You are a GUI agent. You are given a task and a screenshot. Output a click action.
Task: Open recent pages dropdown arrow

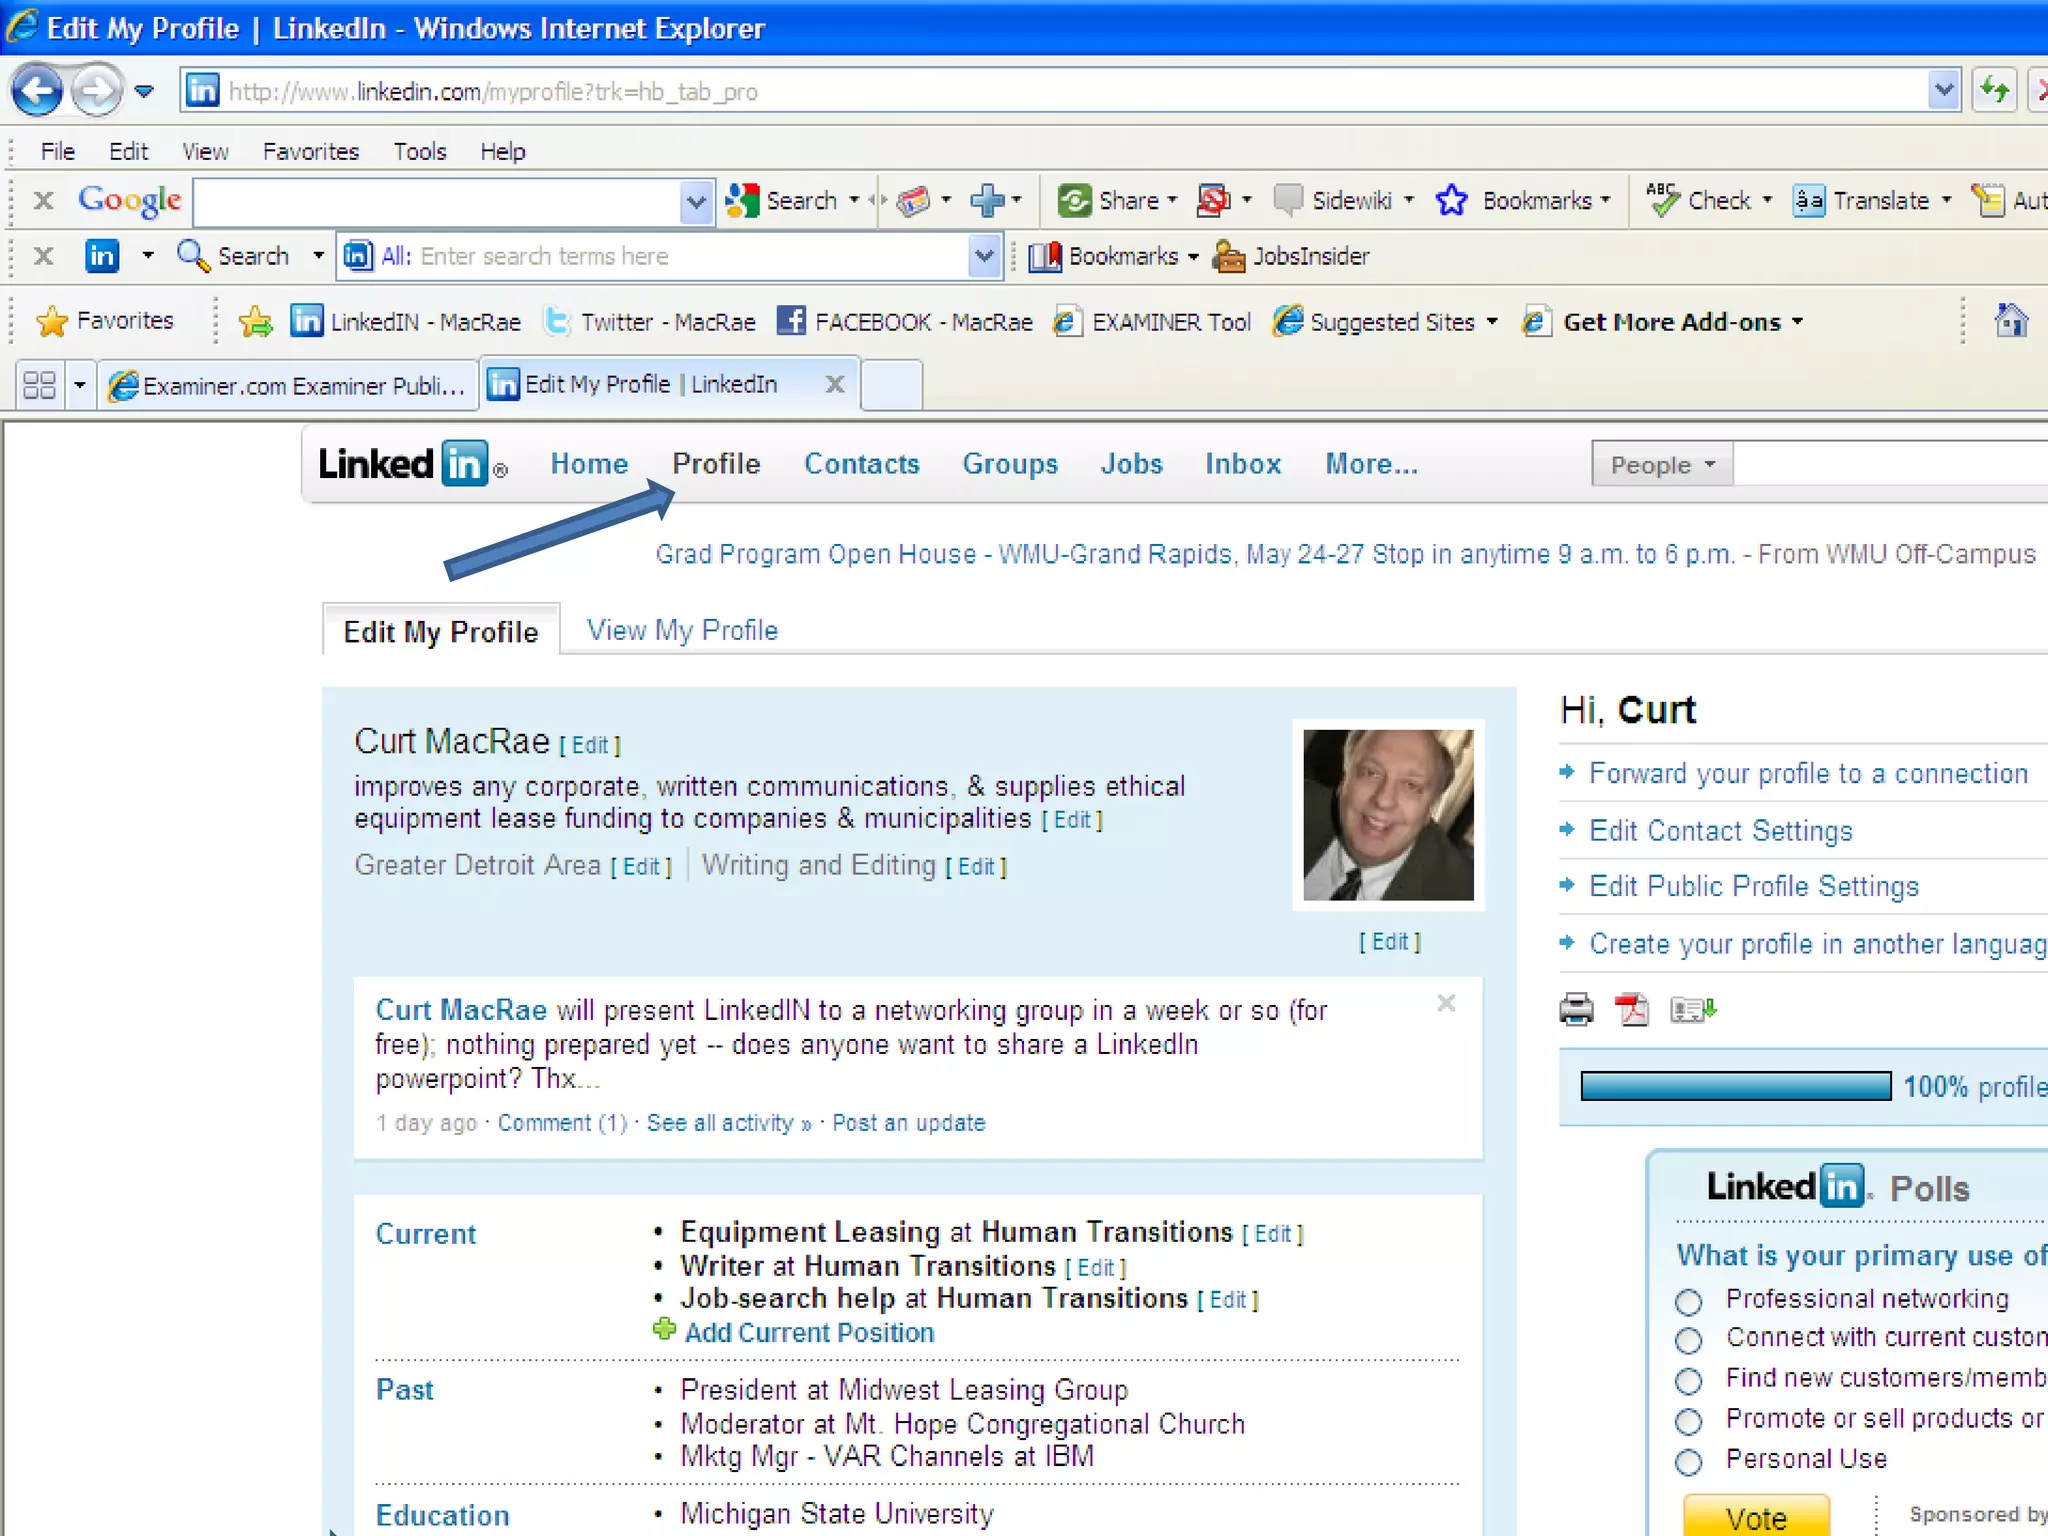coord(144,91)
